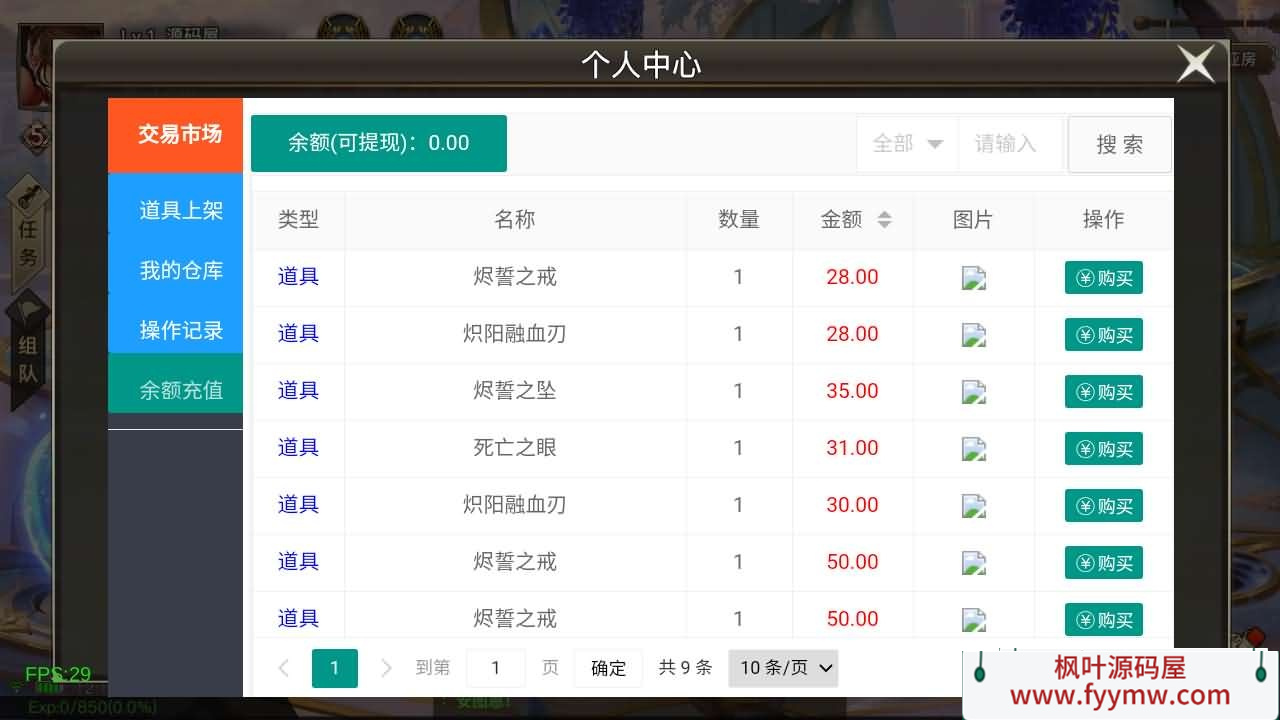Click the 余额(可提现) balance button

pos(378,143)
